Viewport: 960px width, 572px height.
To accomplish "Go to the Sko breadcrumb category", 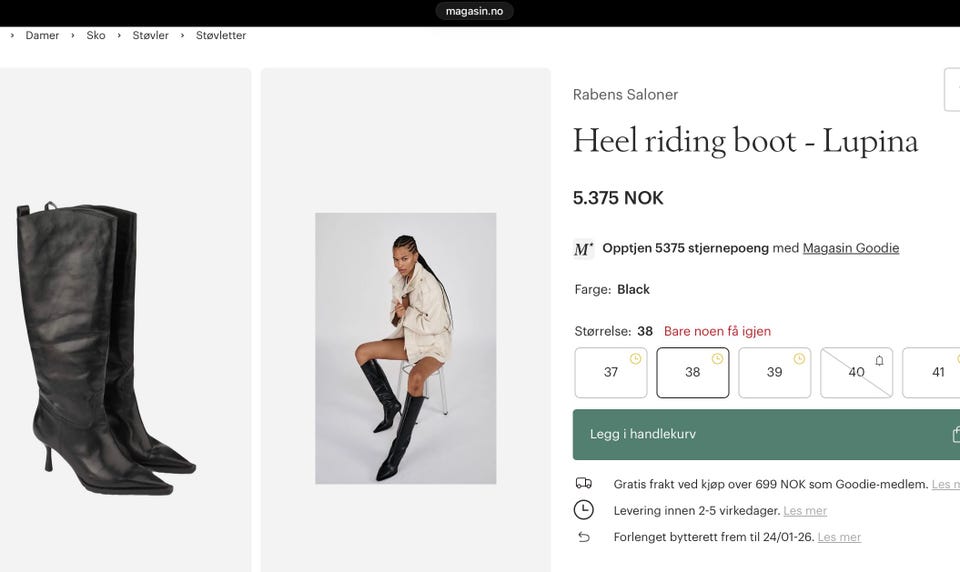I will (96, 36).
